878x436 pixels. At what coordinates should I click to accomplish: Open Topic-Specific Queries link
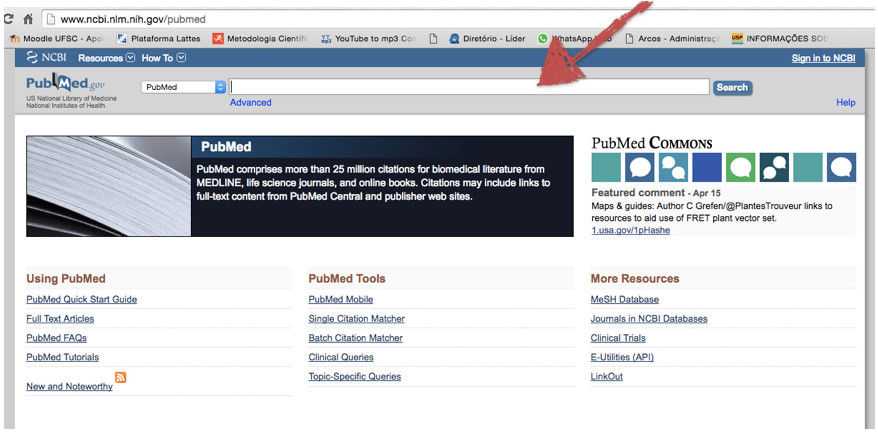[x=354, y=376]
